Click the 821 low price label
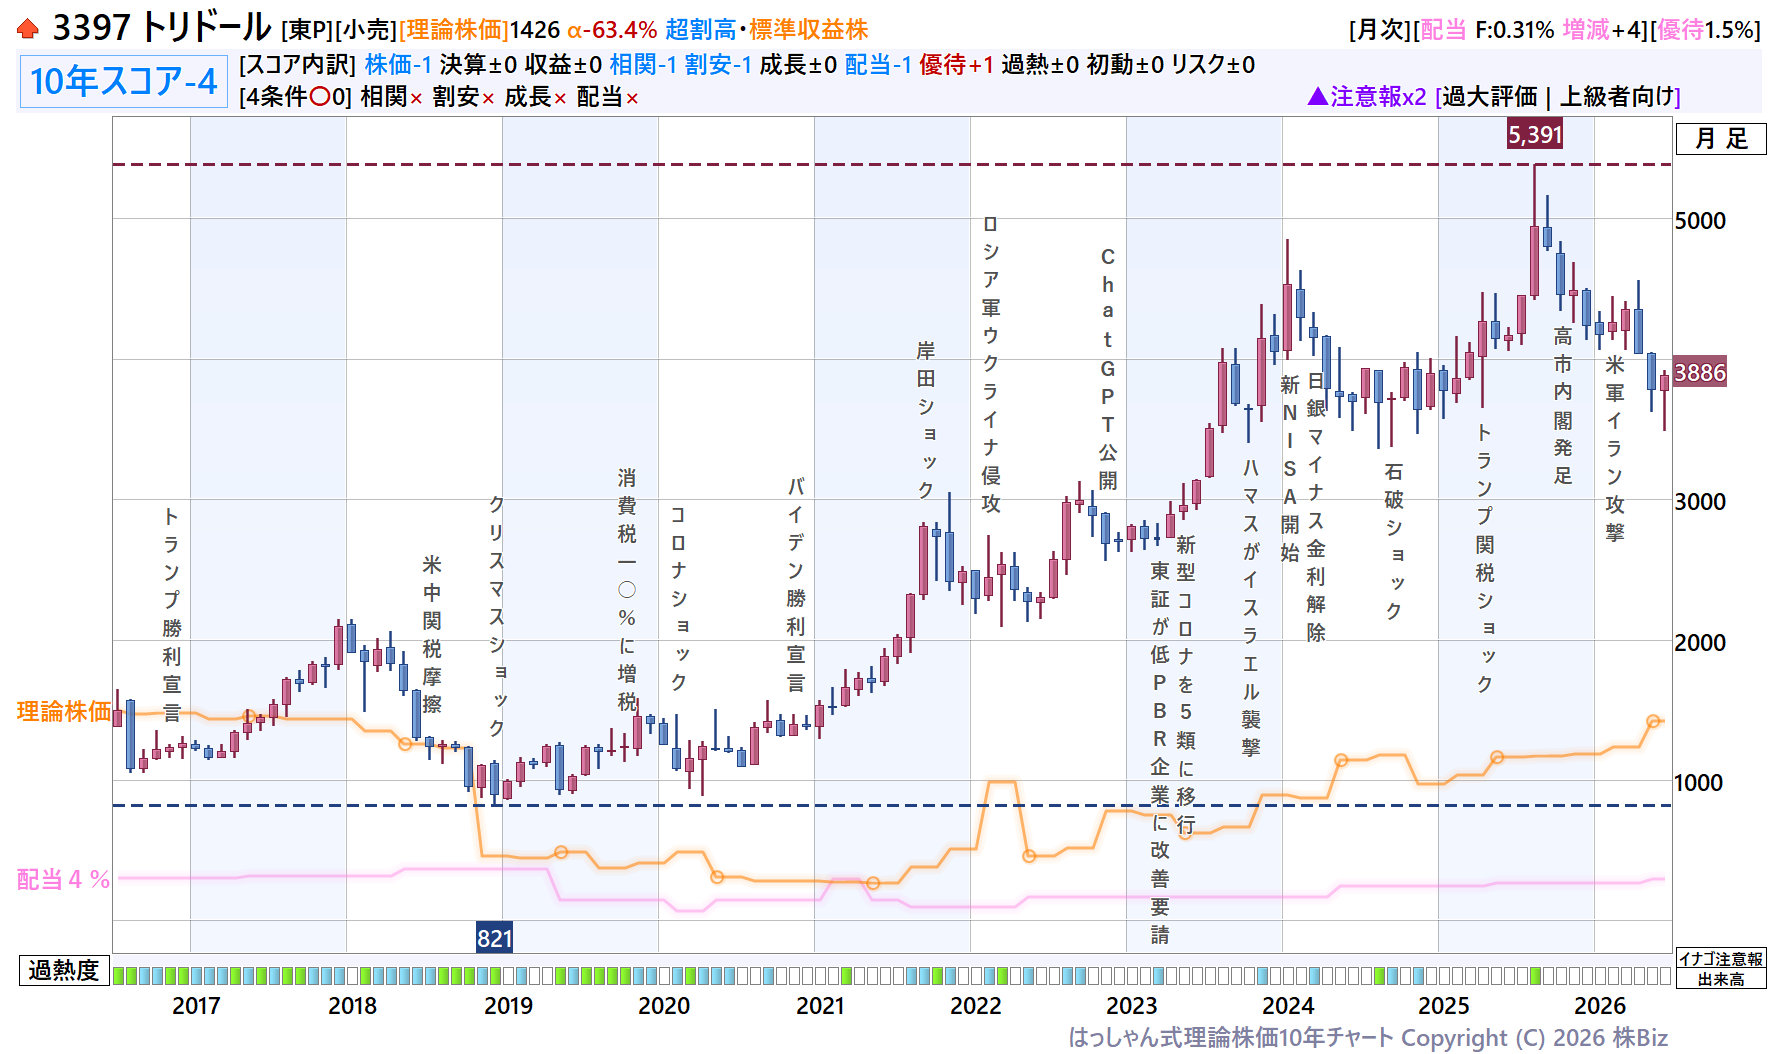The width and height of the screenshot is (1780, 1054). (494, 938)
